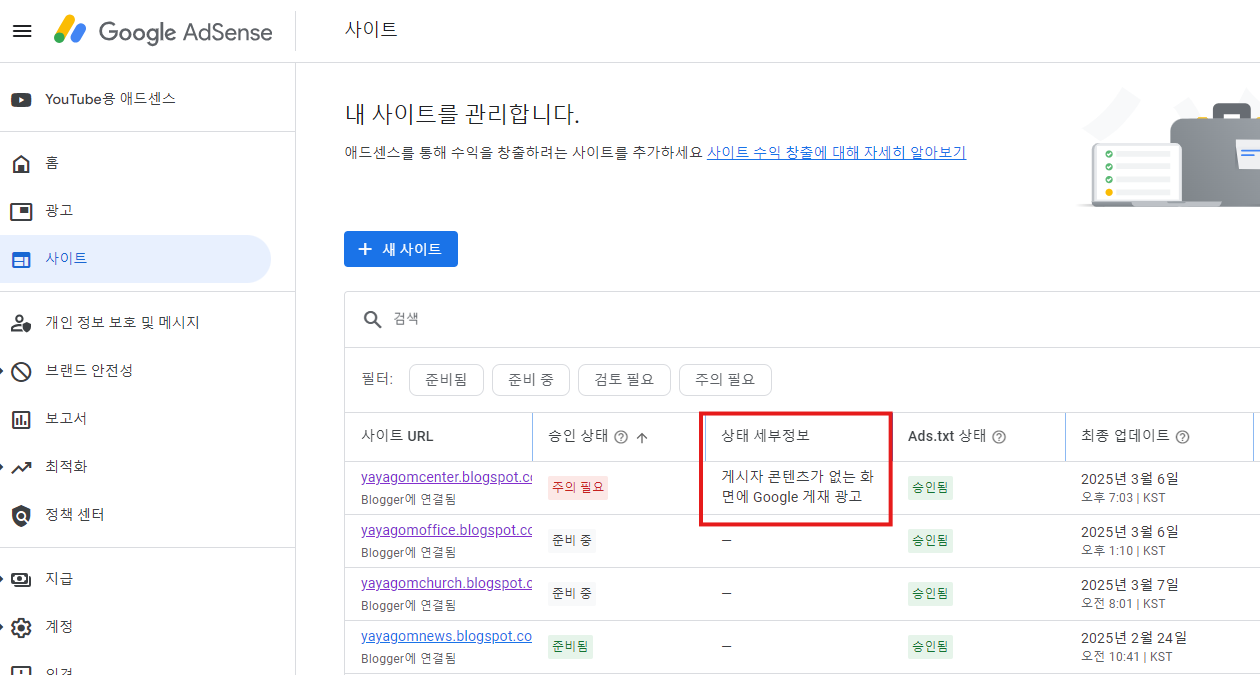
Task: Select 사이트 in sidebar
Action: tap(135, 259)
